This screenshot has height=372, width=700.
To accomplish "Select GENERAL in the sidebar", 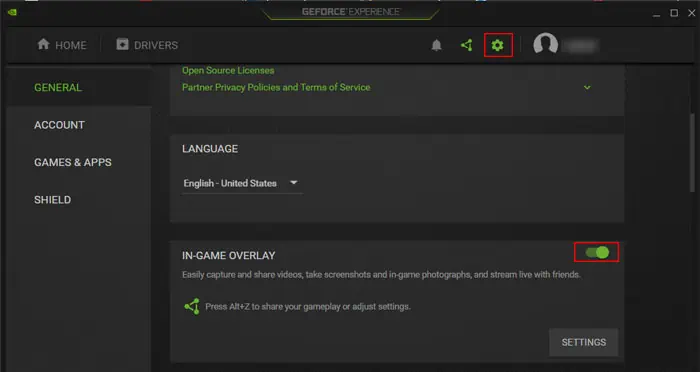I will (x=58, y=88).
